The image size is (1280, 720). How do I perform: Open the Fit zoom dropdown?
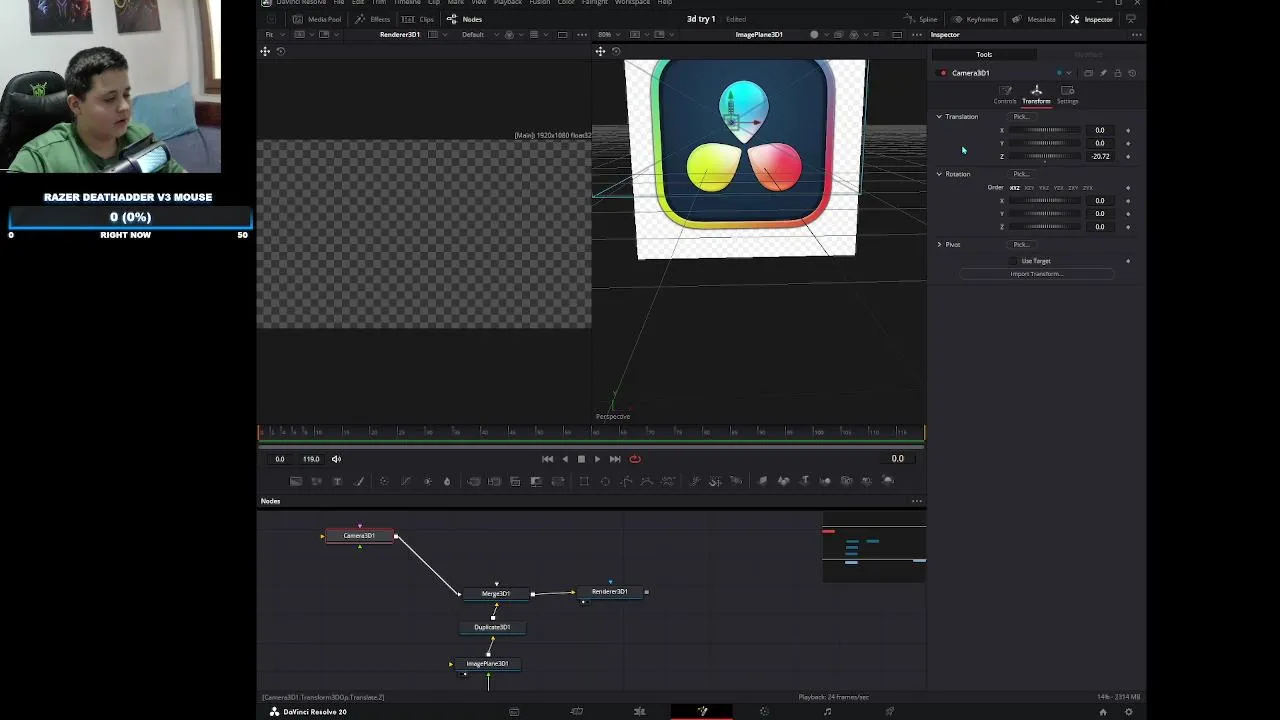273,35
